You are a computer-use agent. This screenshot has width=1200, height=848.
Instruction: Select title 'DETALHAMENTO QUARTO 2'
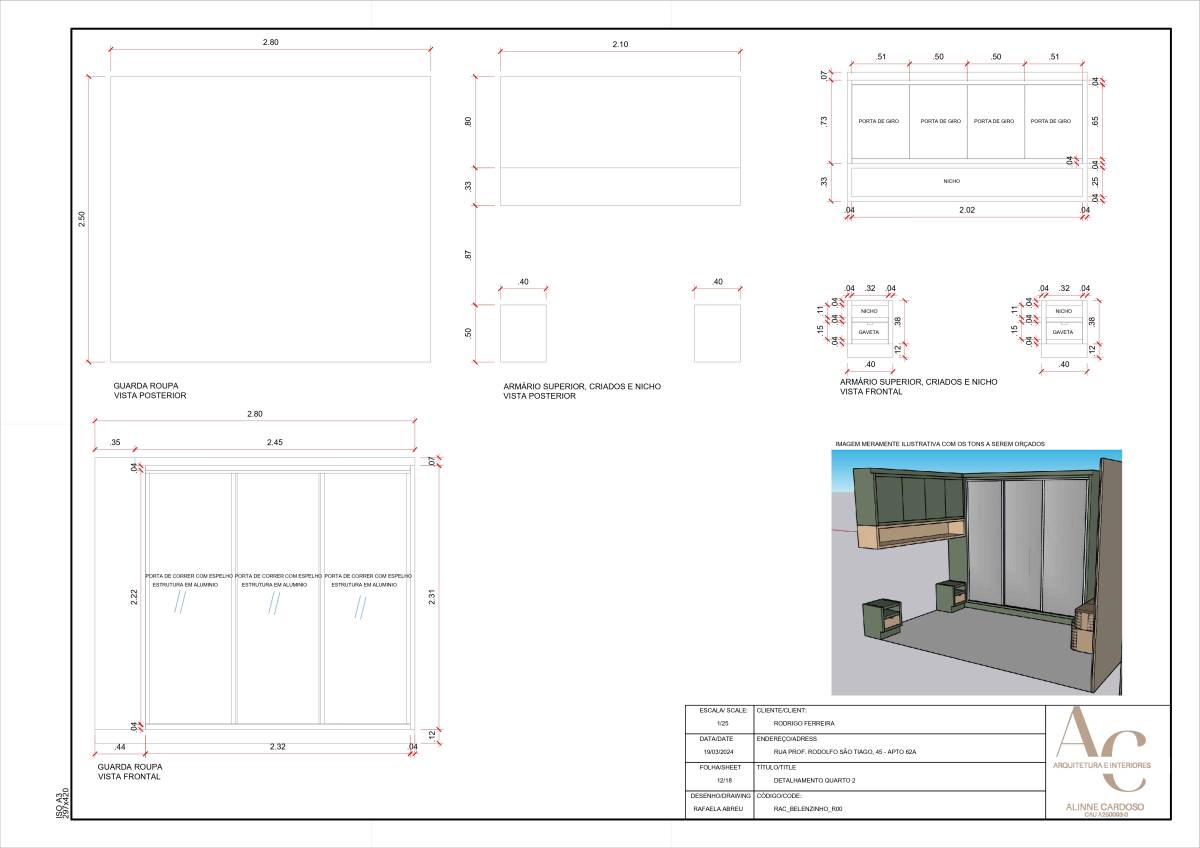(x=814, y=780)
